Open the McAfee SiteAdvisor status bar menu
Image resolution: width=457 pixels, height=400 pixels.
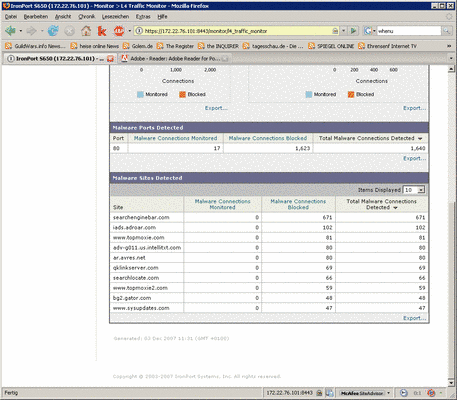(365, 393)
